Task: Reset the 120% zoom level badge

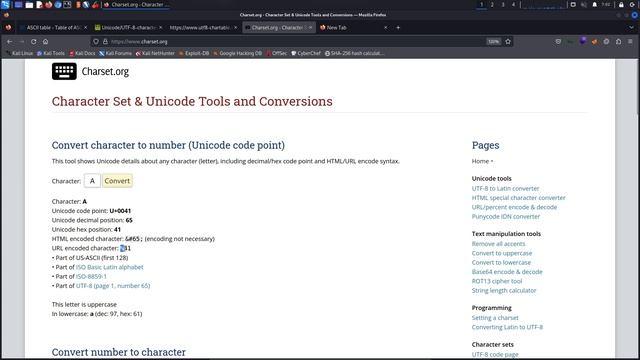Action: [493, 42]
